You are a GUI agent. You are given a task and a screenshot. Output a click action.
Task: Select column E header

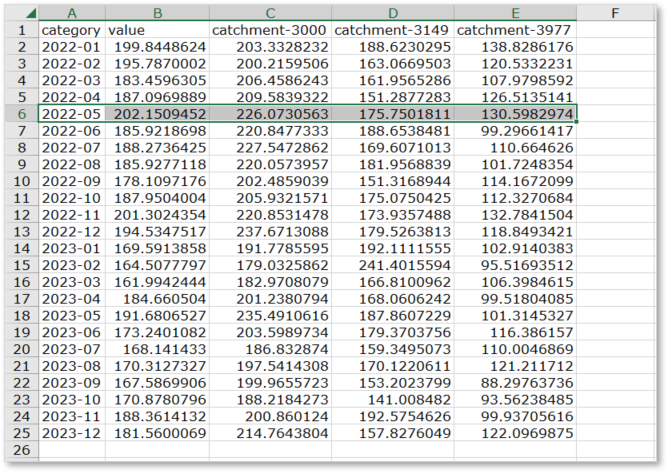click(x=515, y=13)
